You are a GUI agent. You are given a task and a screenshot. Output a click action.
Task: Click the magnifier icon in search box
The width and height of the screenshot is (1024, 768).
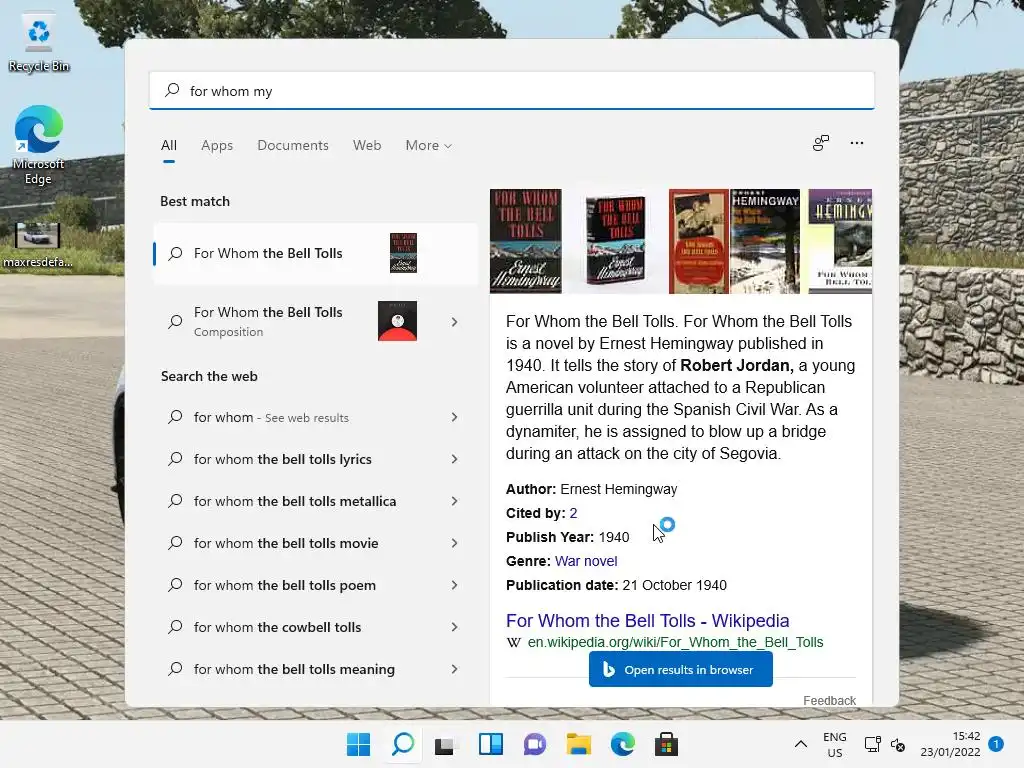[x=172, y=90]
